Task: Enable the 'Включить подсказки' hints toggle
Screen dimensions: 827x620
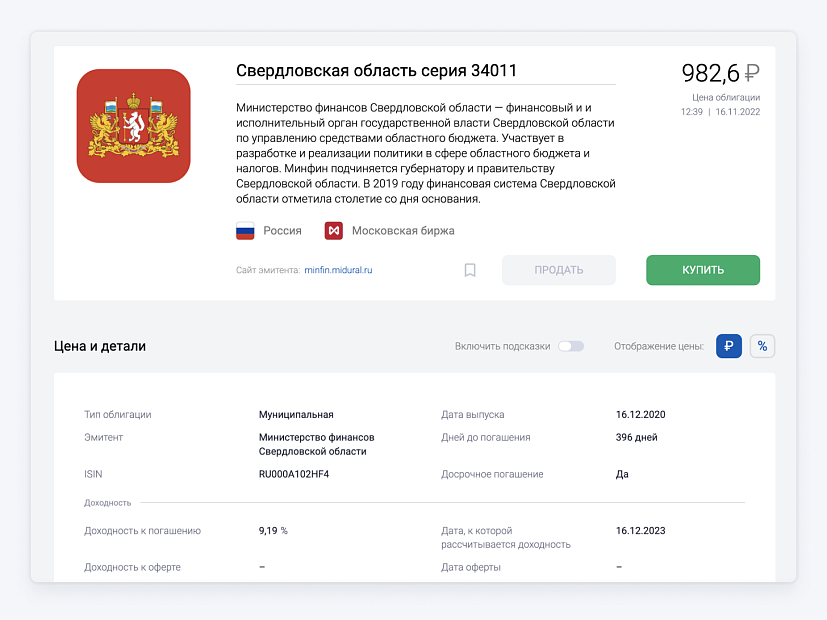Action: click(x=571, y=346)
